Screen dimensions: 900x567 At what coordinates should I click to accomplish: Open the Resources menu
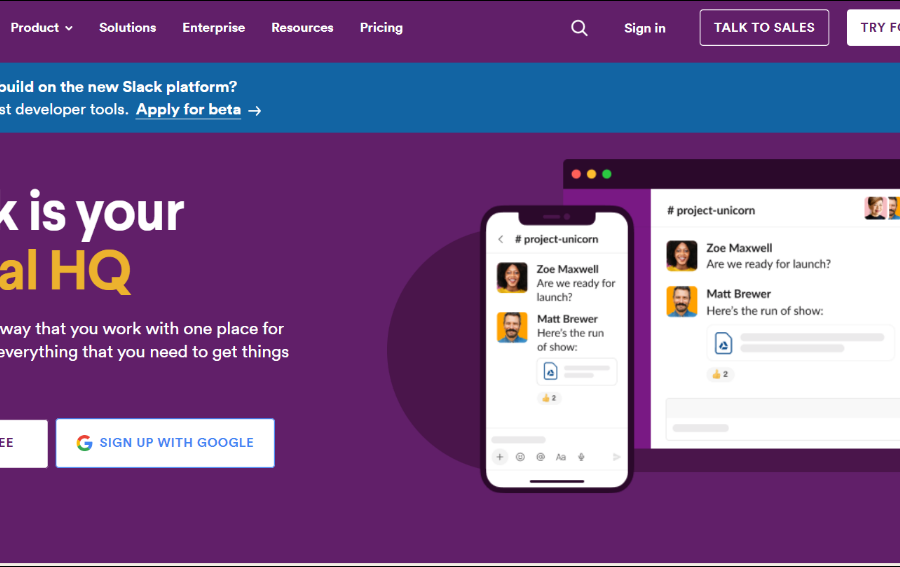[302, 28]
